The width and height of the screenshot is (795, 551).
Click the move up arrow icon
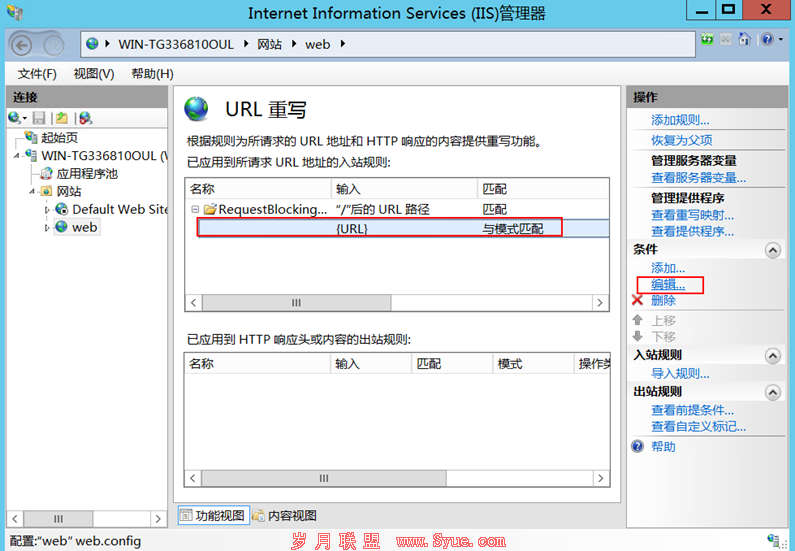(637, 320)
